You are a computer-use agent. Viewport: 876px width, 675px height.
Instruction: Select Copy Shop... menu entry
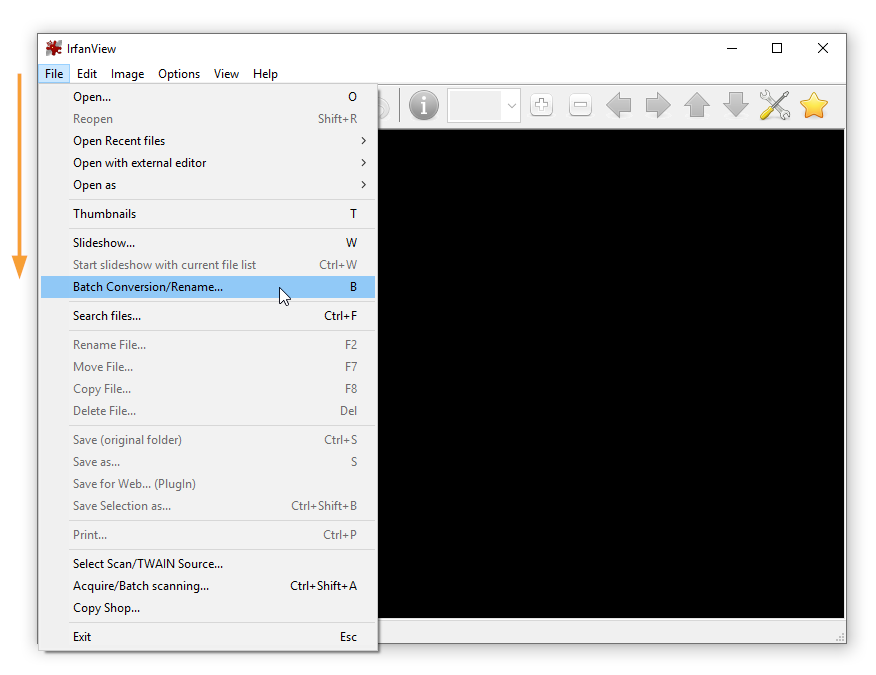208,608
